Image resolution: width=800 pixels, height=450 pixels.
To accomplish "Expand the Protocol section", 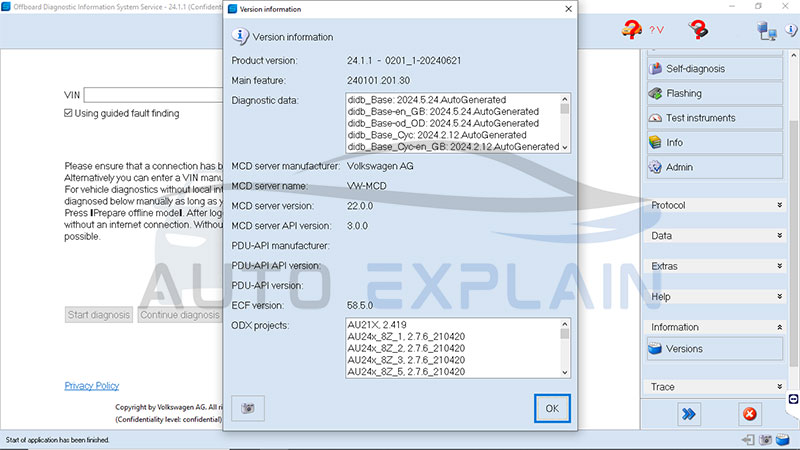I will point(716,205).
